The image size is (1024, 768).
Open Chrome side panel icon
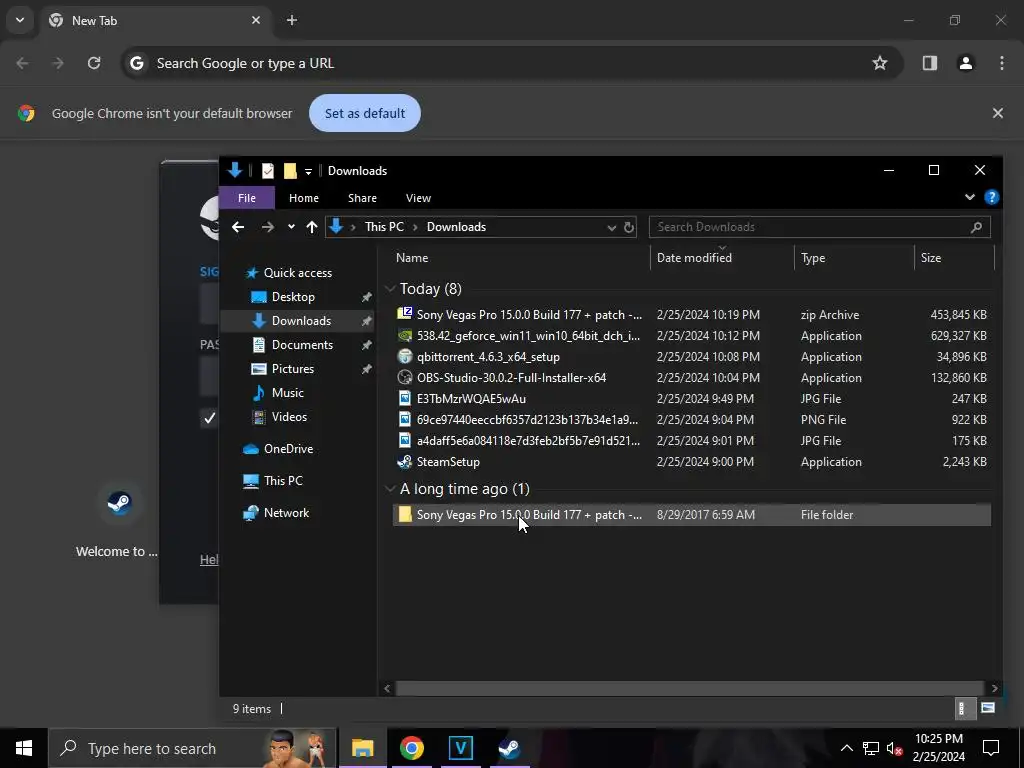click(x=929, y=63)
